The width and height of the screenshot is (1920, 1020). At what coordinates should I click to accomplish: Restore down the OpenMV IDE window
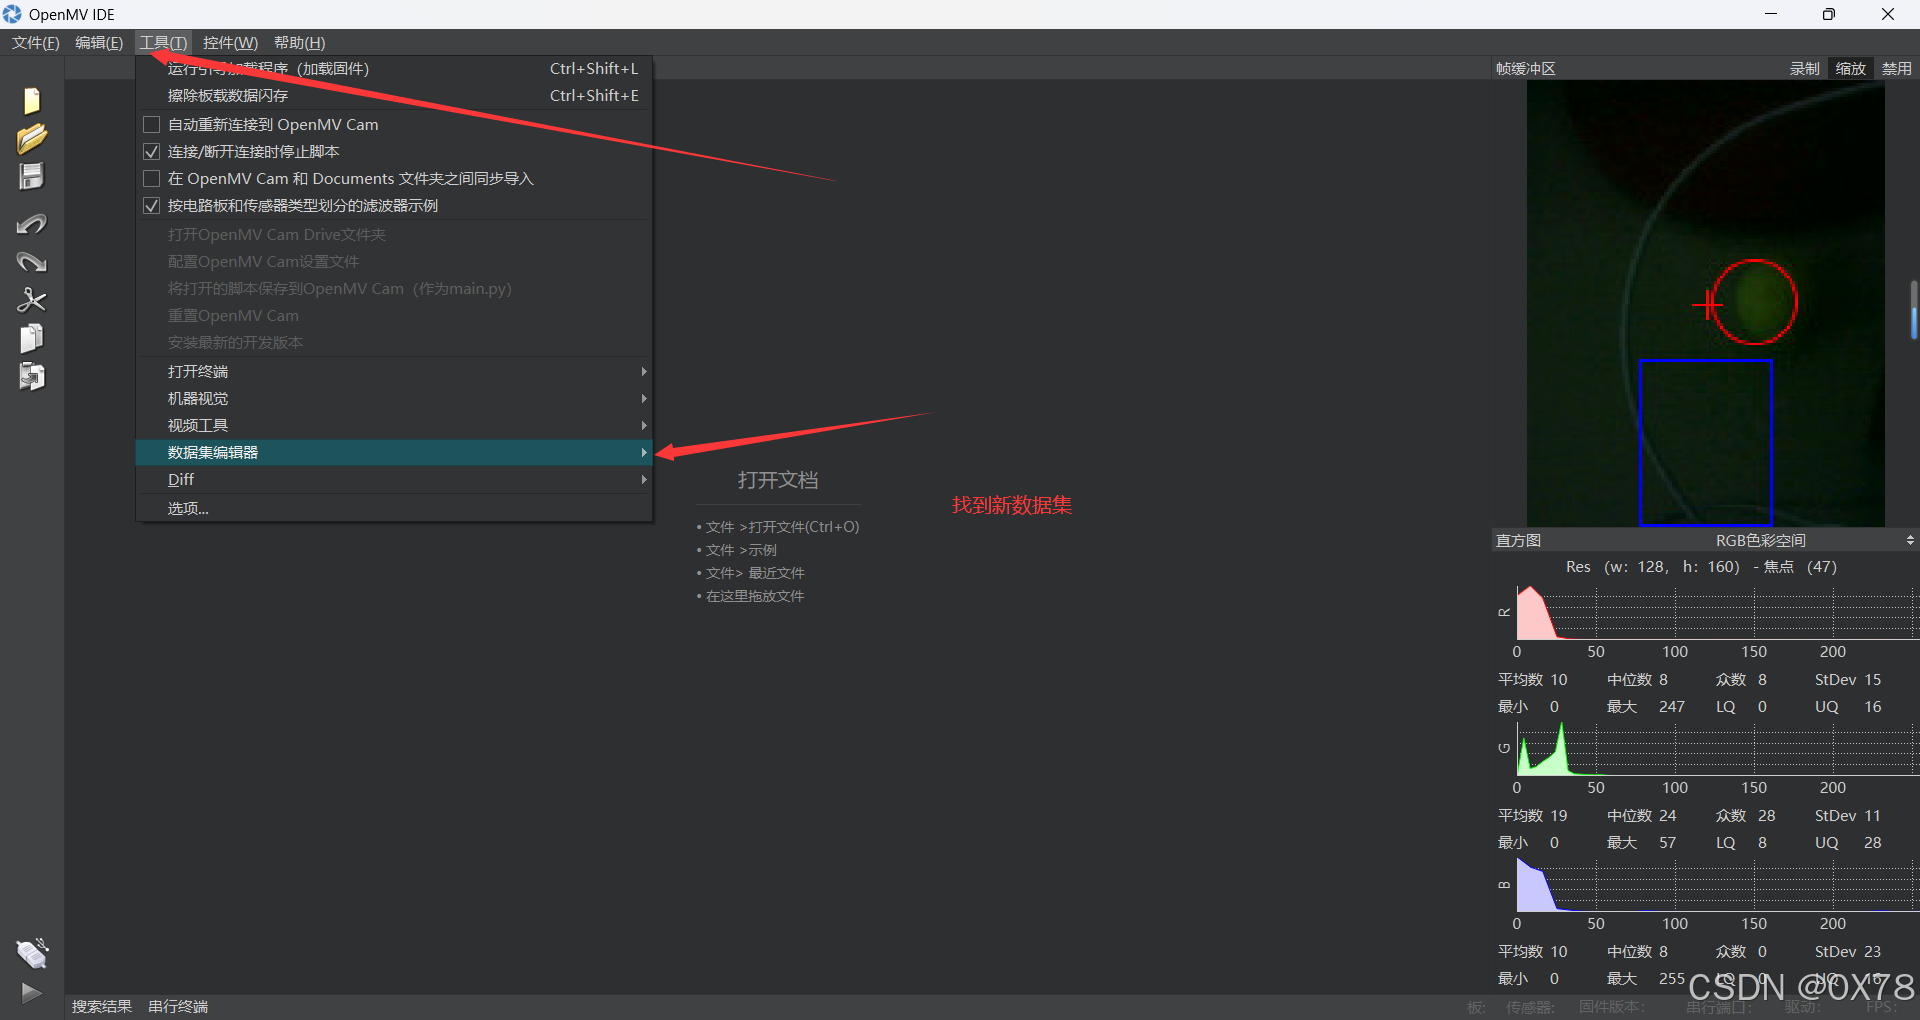1829,14
